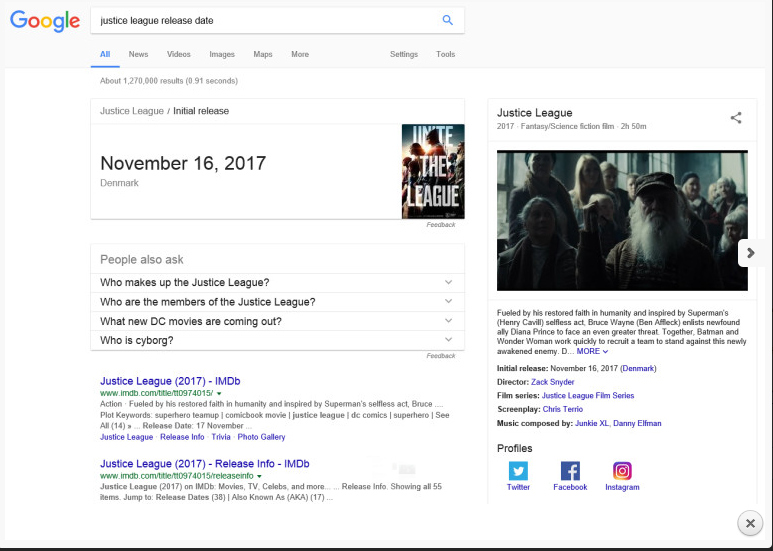773x551 pixels.
Task: Click the About 1,270,000 results text
Action: pyautogui.click(x=169, y=81)
